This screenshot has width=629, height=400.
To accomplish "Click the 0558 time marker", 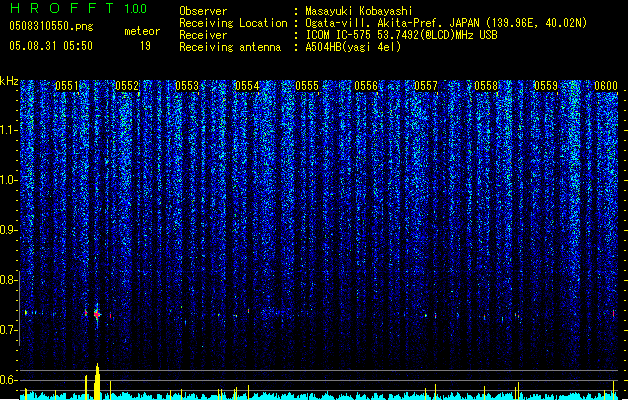I will (x=486, y=86).
